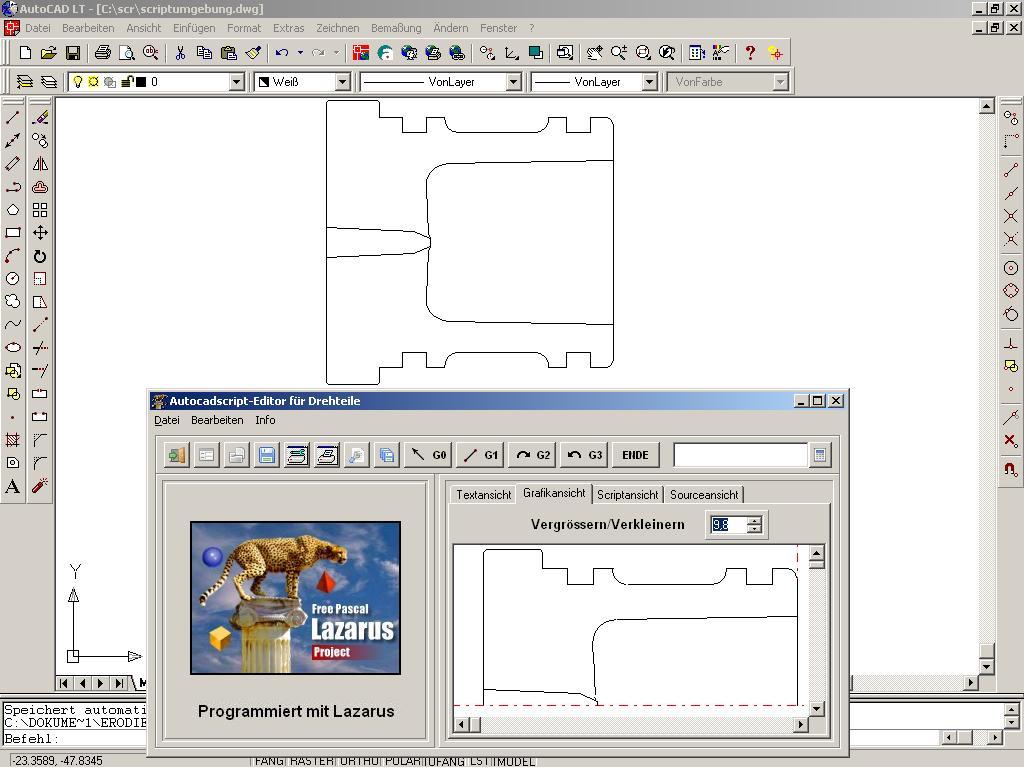Select the Move tool icon
1024x768 pixels.
click(x=40, y=233)
